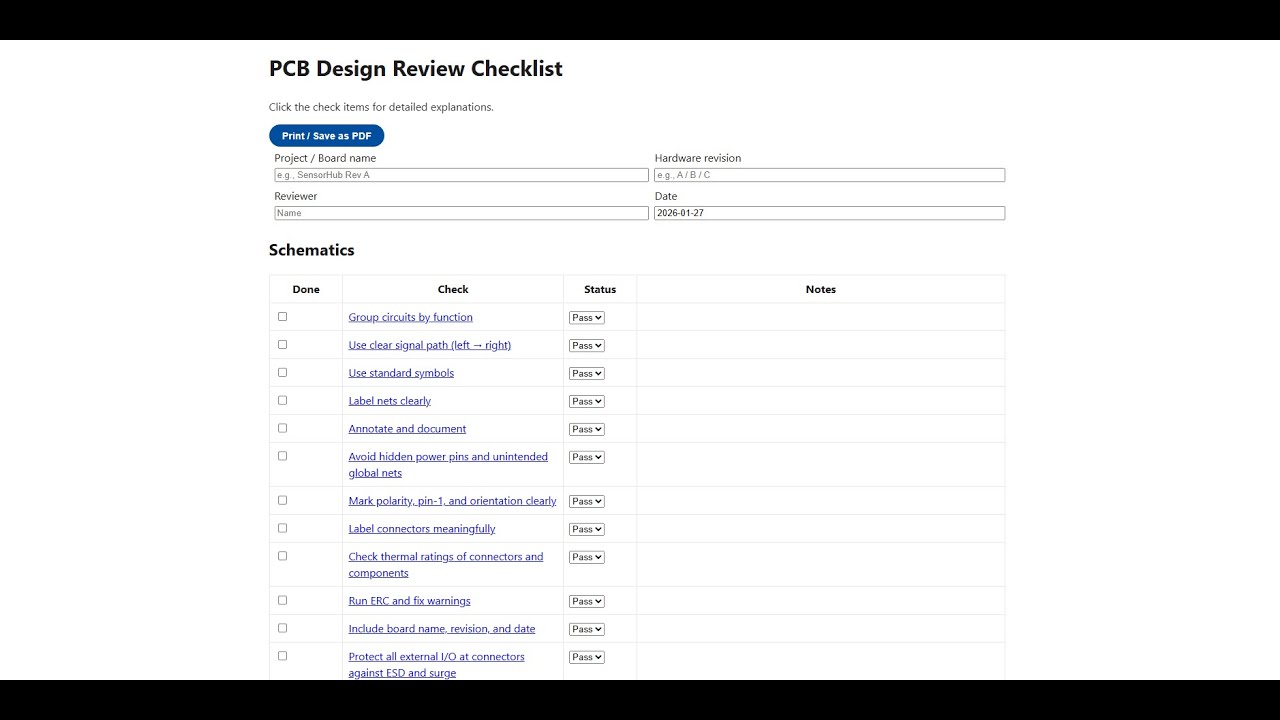
Task: Click into the Reviewer name field
Action: pyautogui.click(x=461, y=213)
